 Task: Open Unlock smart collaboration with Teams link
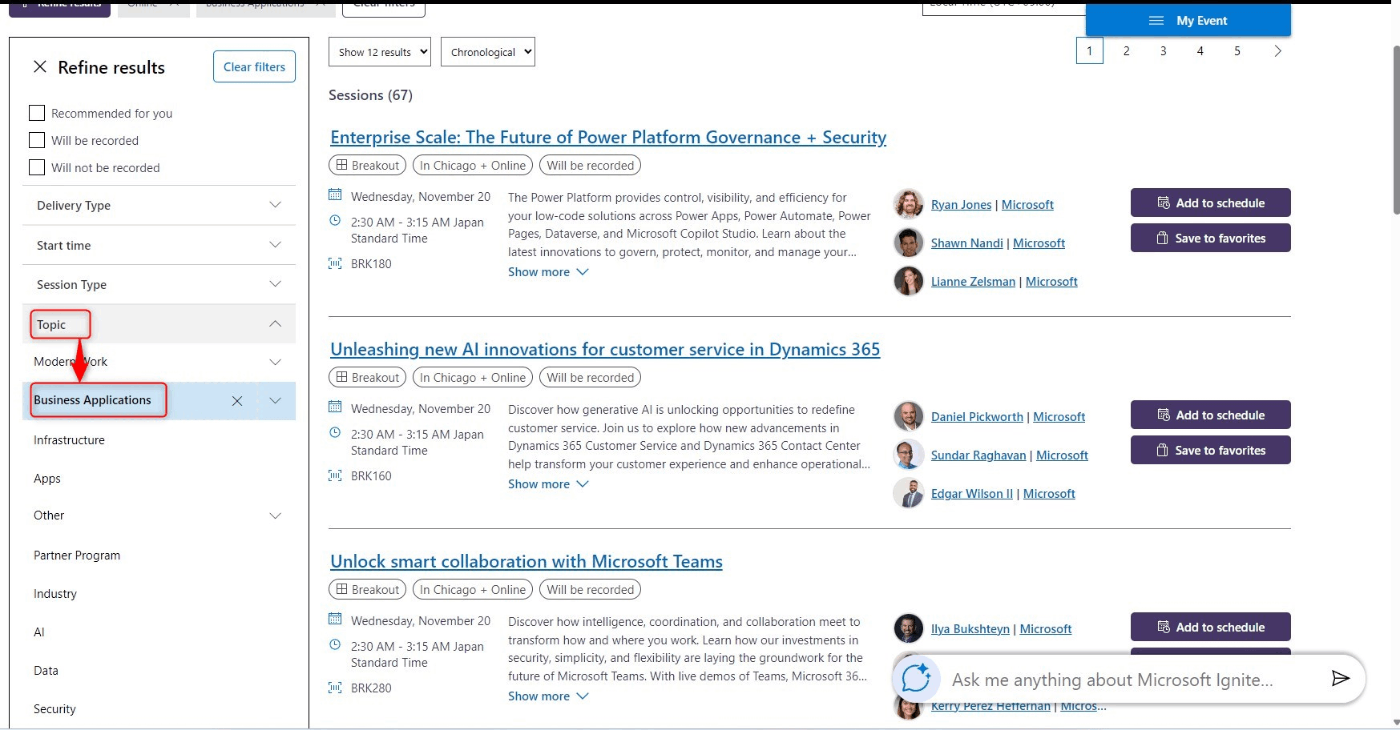point(526,561)
